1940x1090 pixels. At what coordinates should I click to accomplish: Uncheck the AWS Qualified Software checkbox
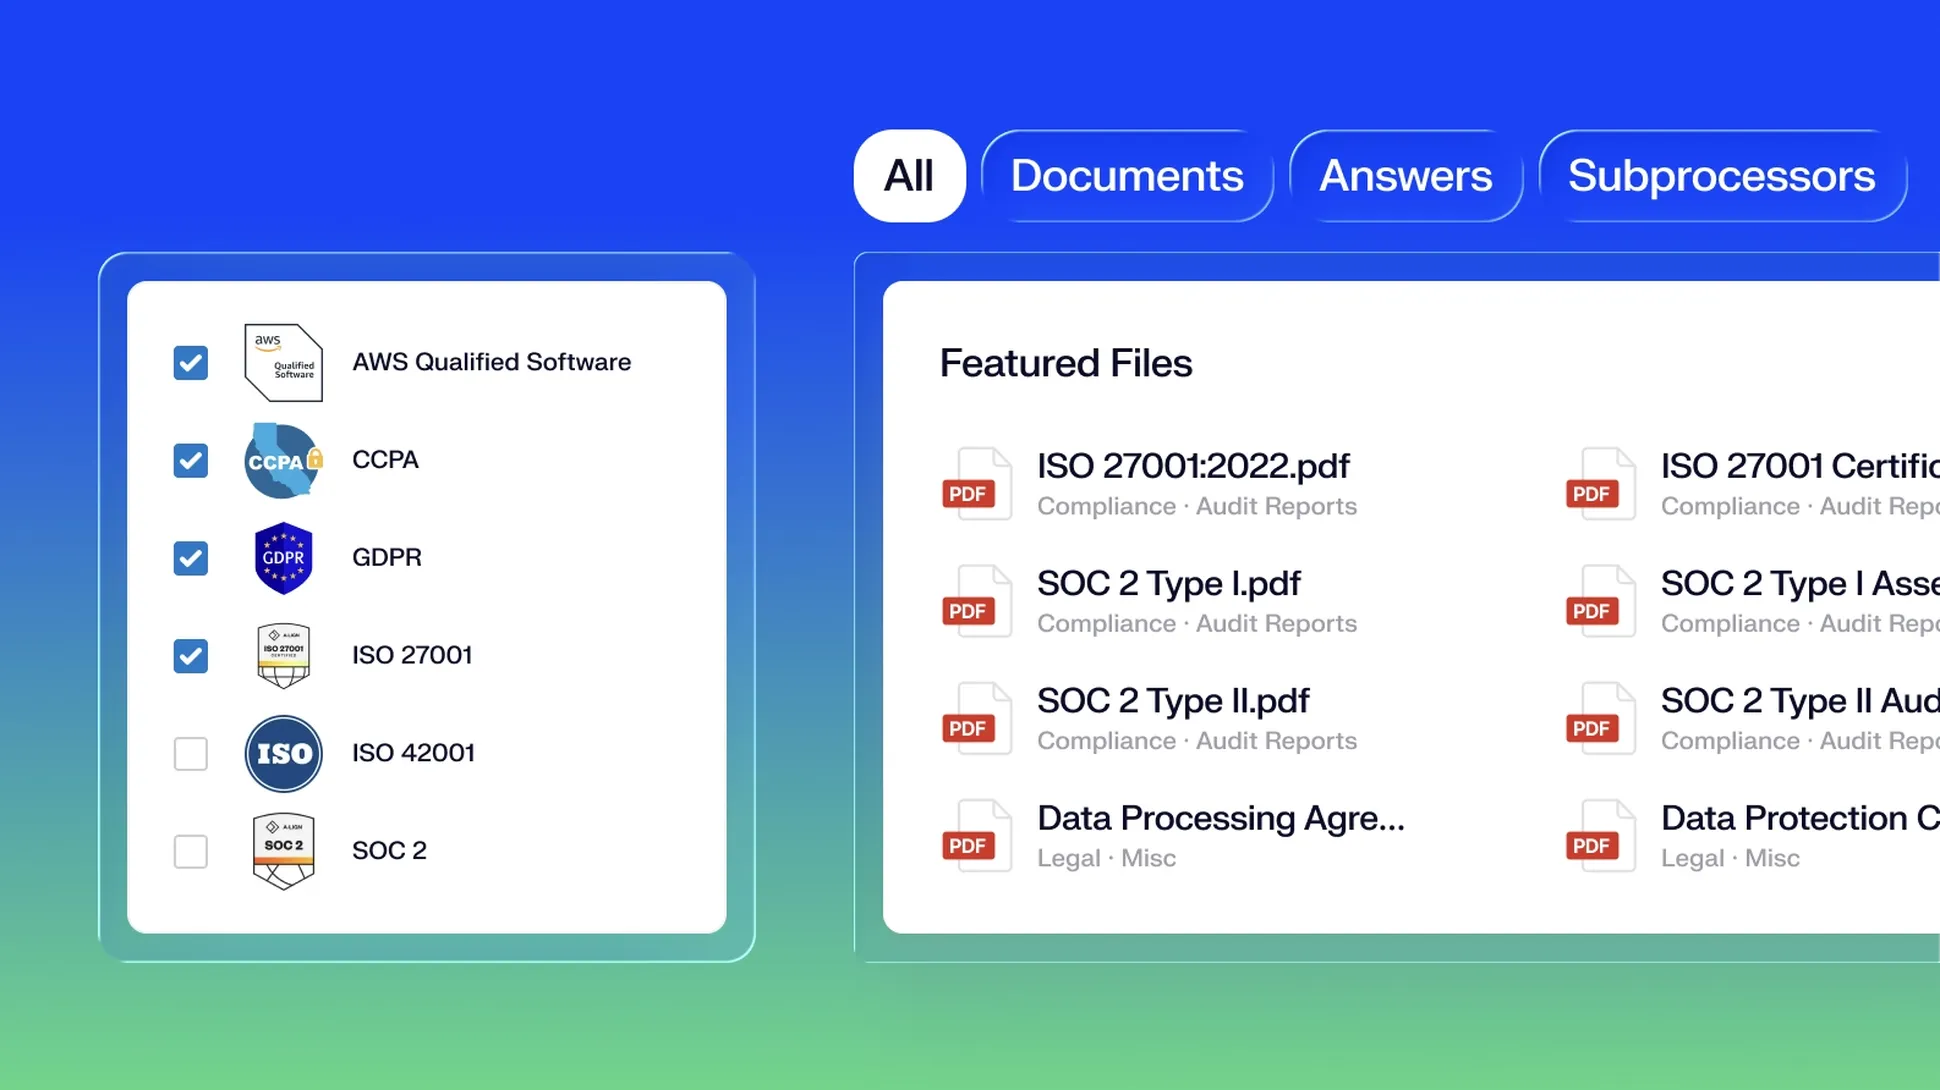point(190,362)
